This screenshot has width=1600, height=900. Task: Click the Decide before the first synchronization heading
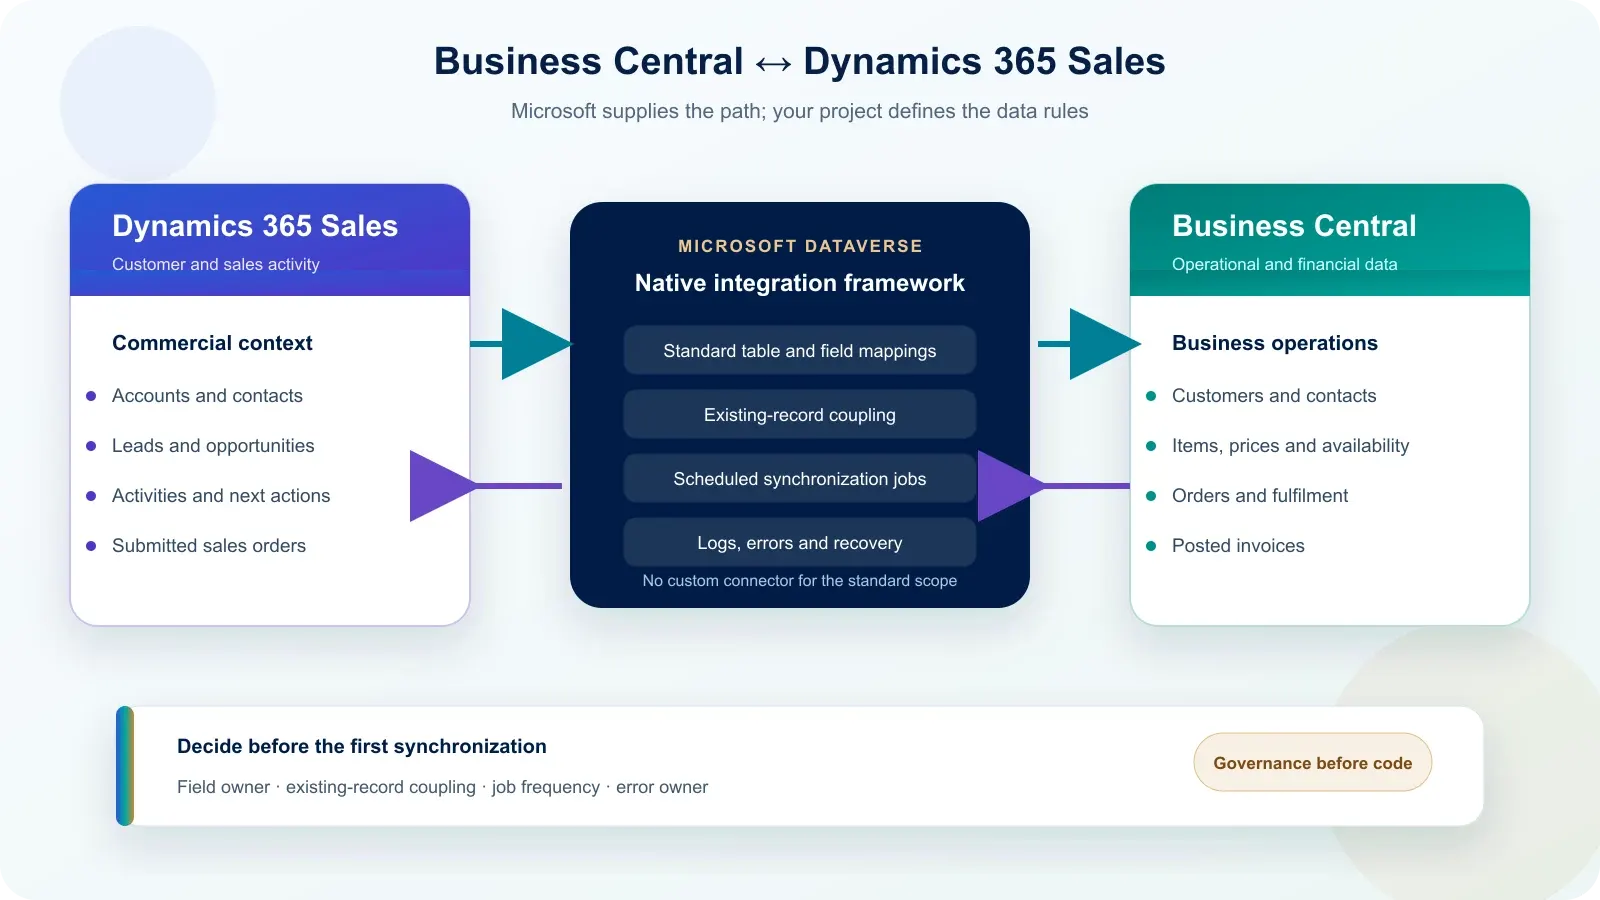tap(362, 746)
